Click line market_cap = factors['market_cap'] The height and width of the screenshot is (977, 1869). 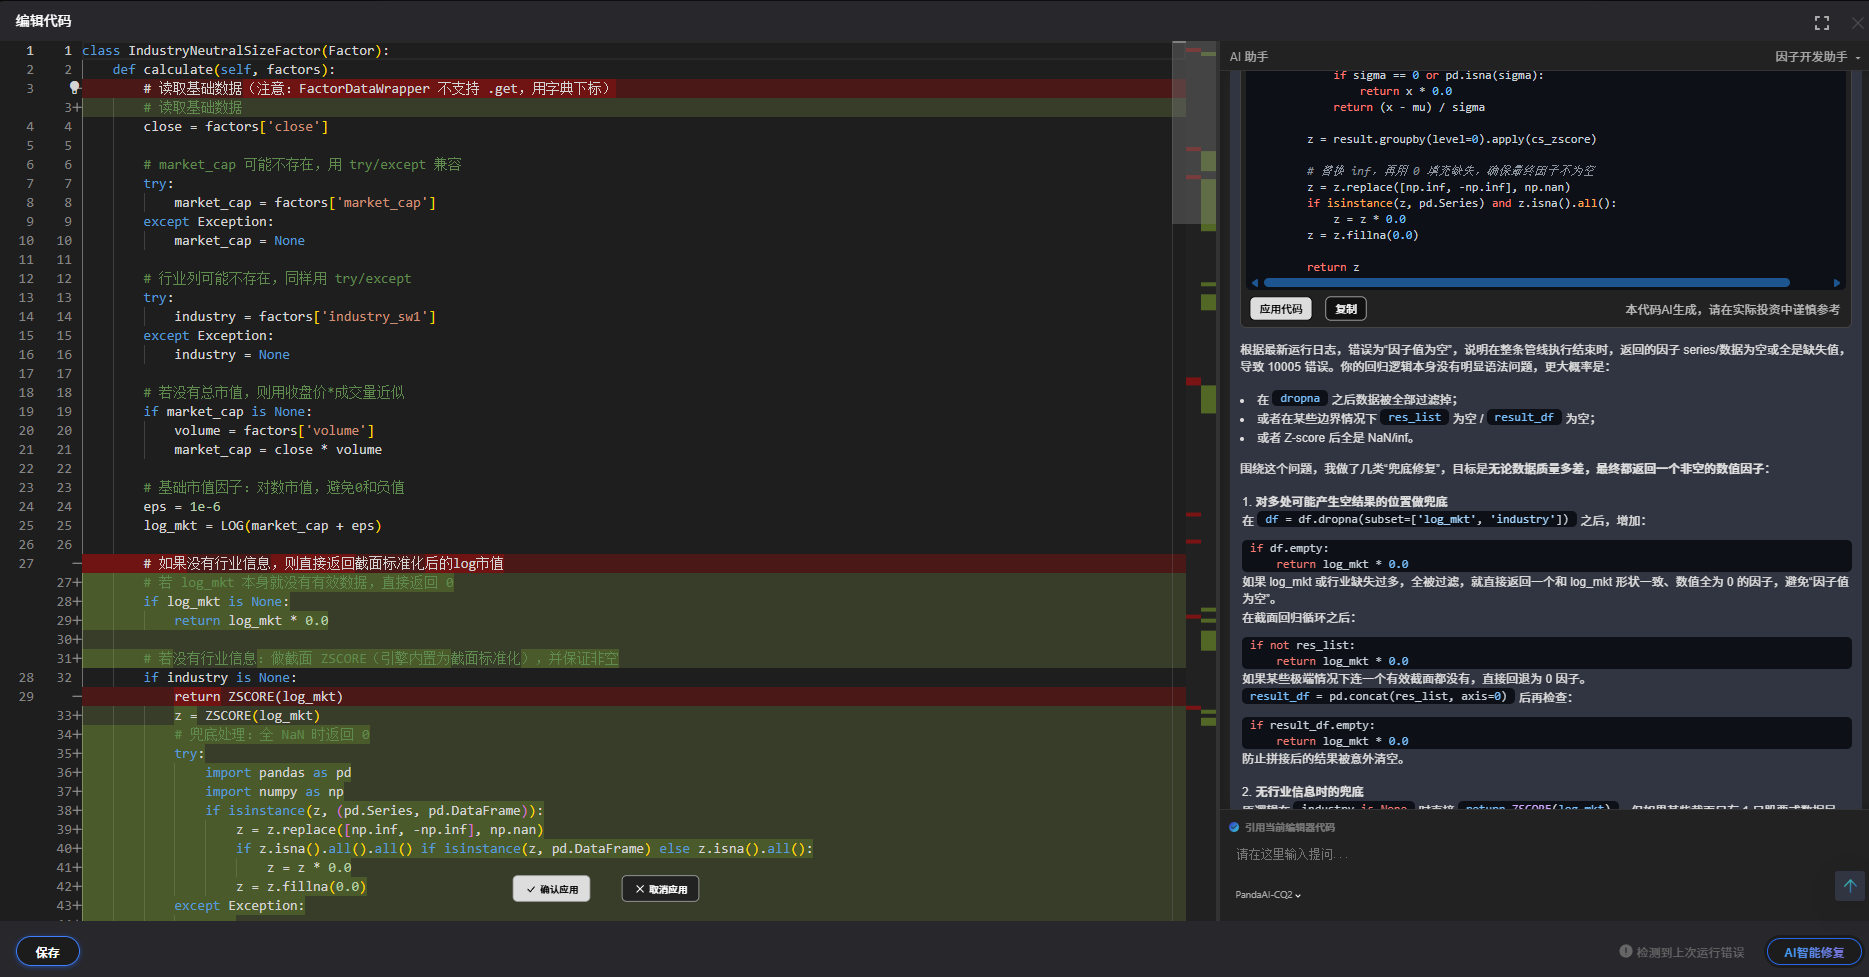tap(305, 202)
